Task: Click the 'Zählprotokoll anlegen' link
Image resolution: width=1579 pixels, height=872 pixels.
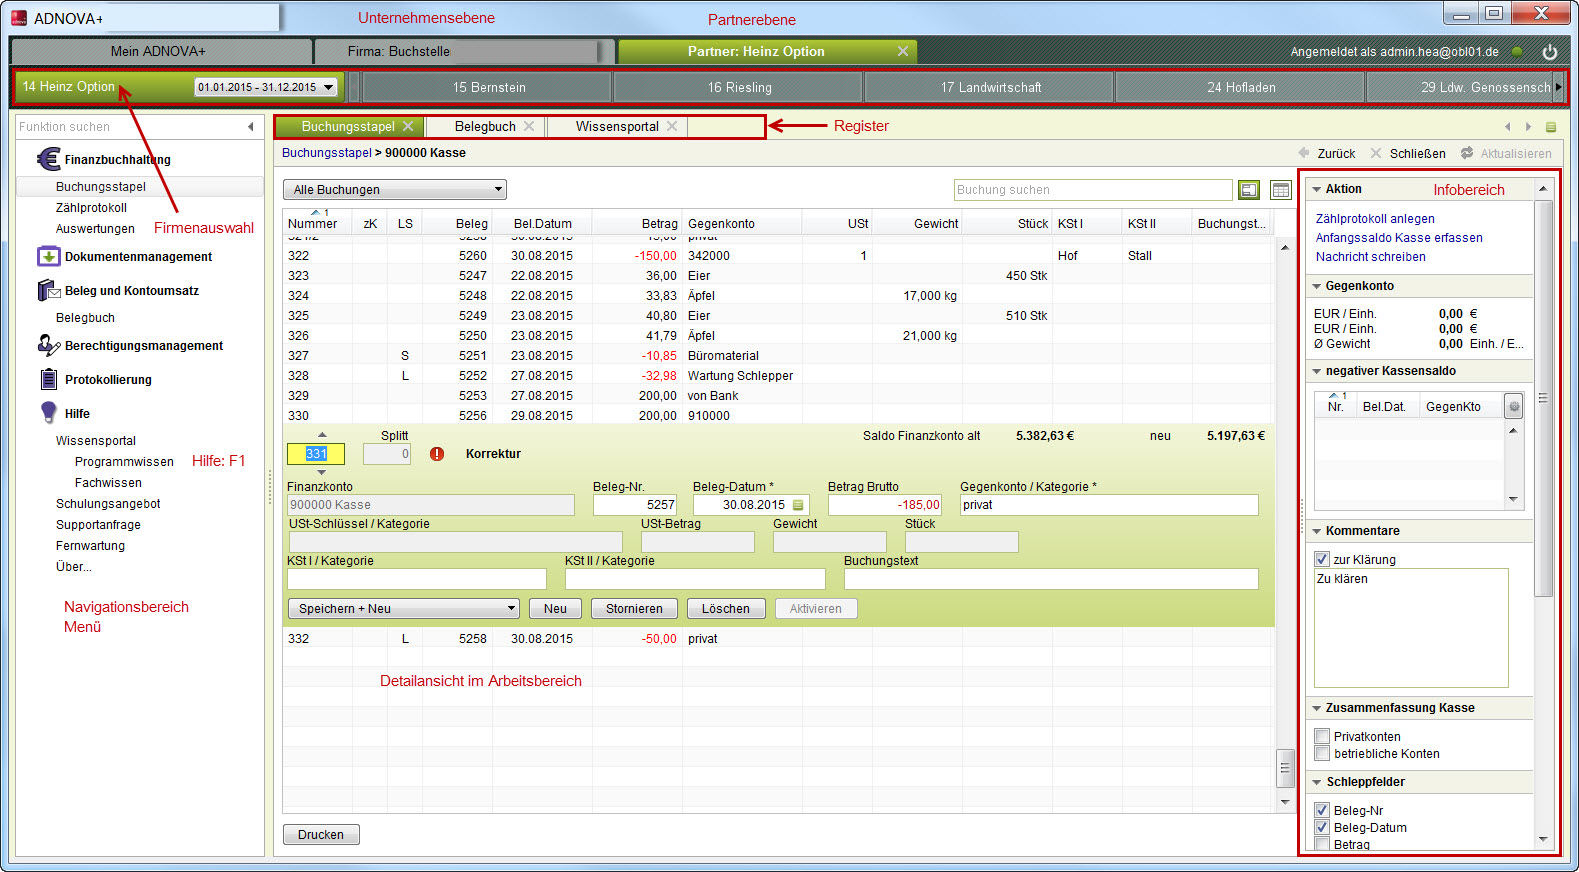Action: click(1374, 219)
